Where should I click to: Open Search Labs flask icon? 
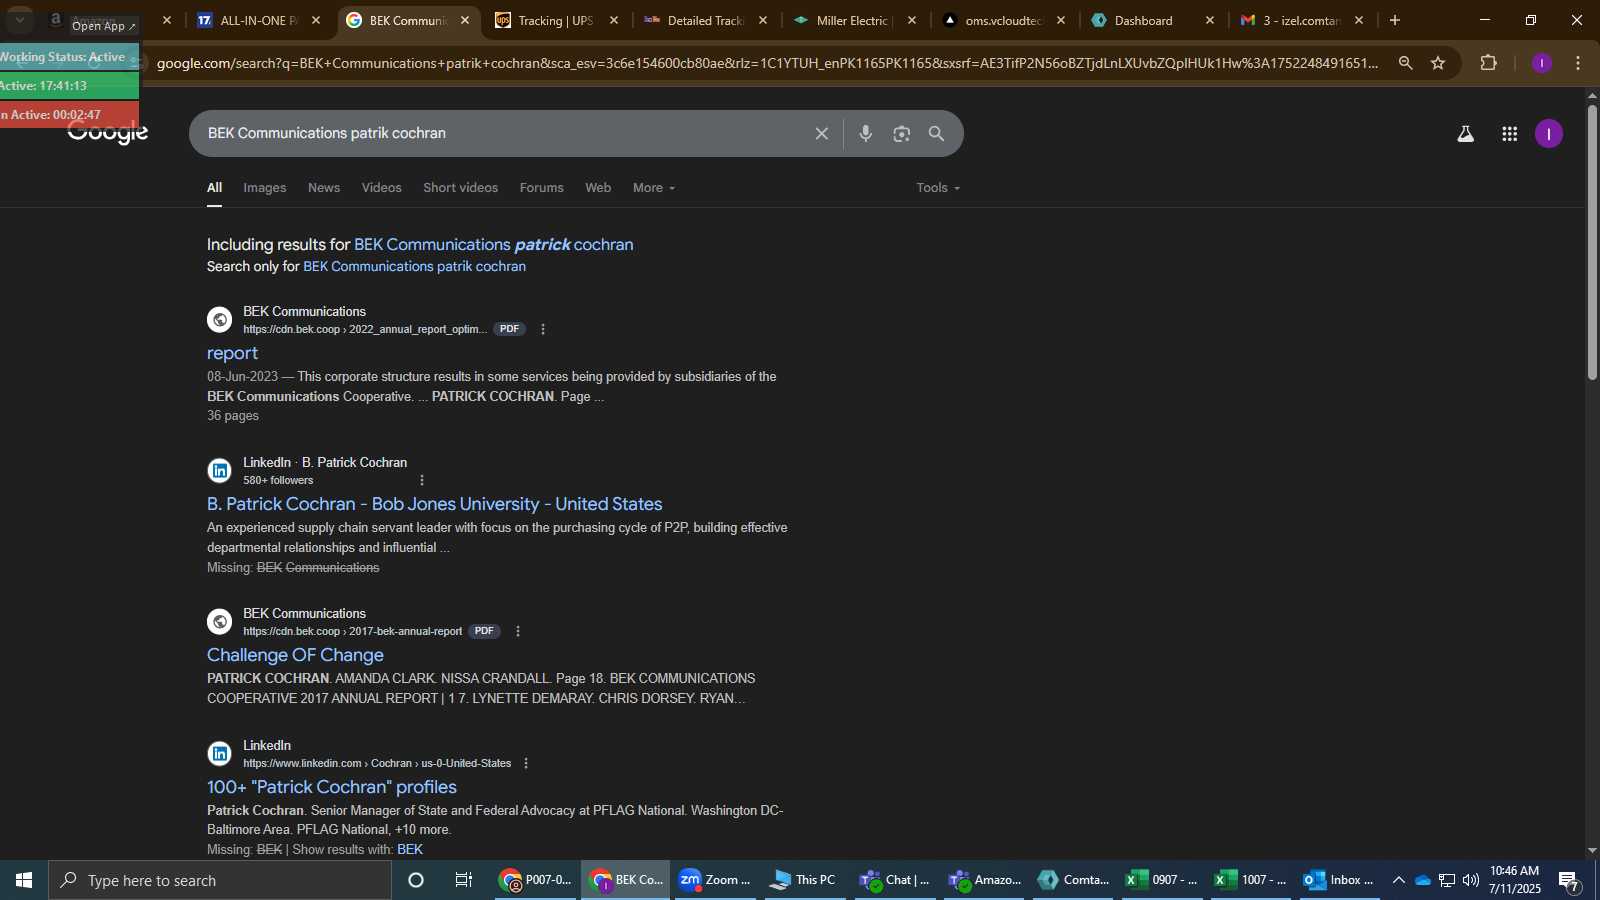tap(1465, 134)
